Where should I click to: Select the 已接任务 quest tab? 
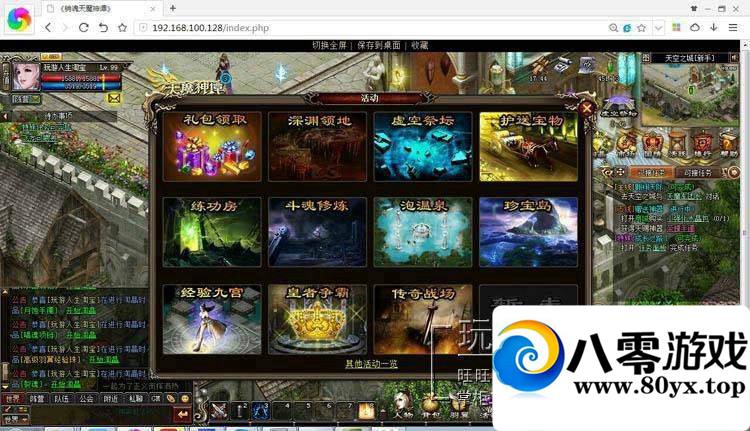click(651, 173)
